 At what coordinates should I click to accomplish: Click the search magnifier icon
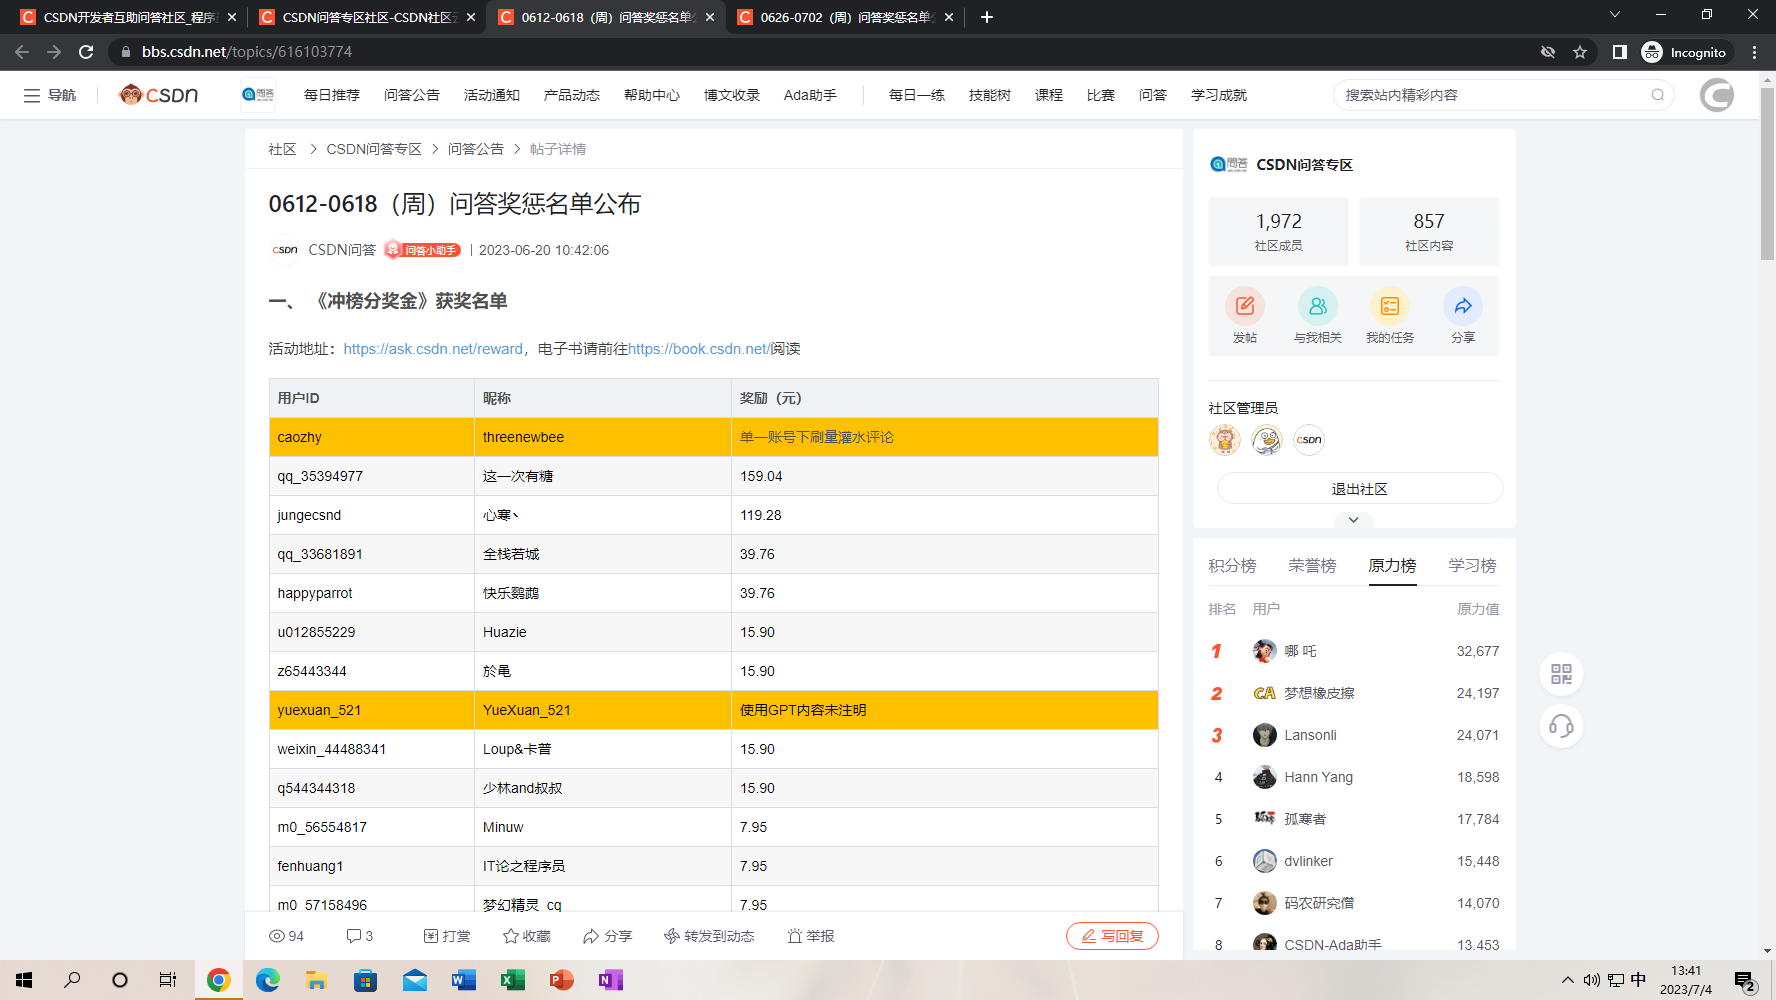click(x=1657, y=95)
